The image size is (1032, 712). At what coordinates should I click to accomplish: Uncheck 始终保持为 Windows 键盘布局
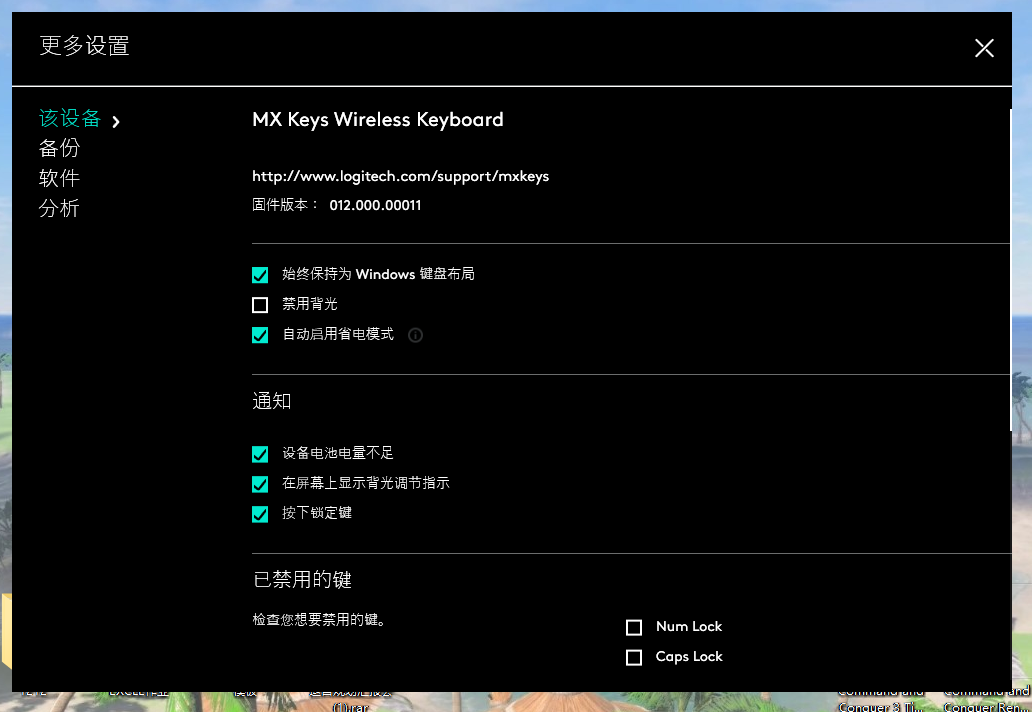click(x=260, y=275)
